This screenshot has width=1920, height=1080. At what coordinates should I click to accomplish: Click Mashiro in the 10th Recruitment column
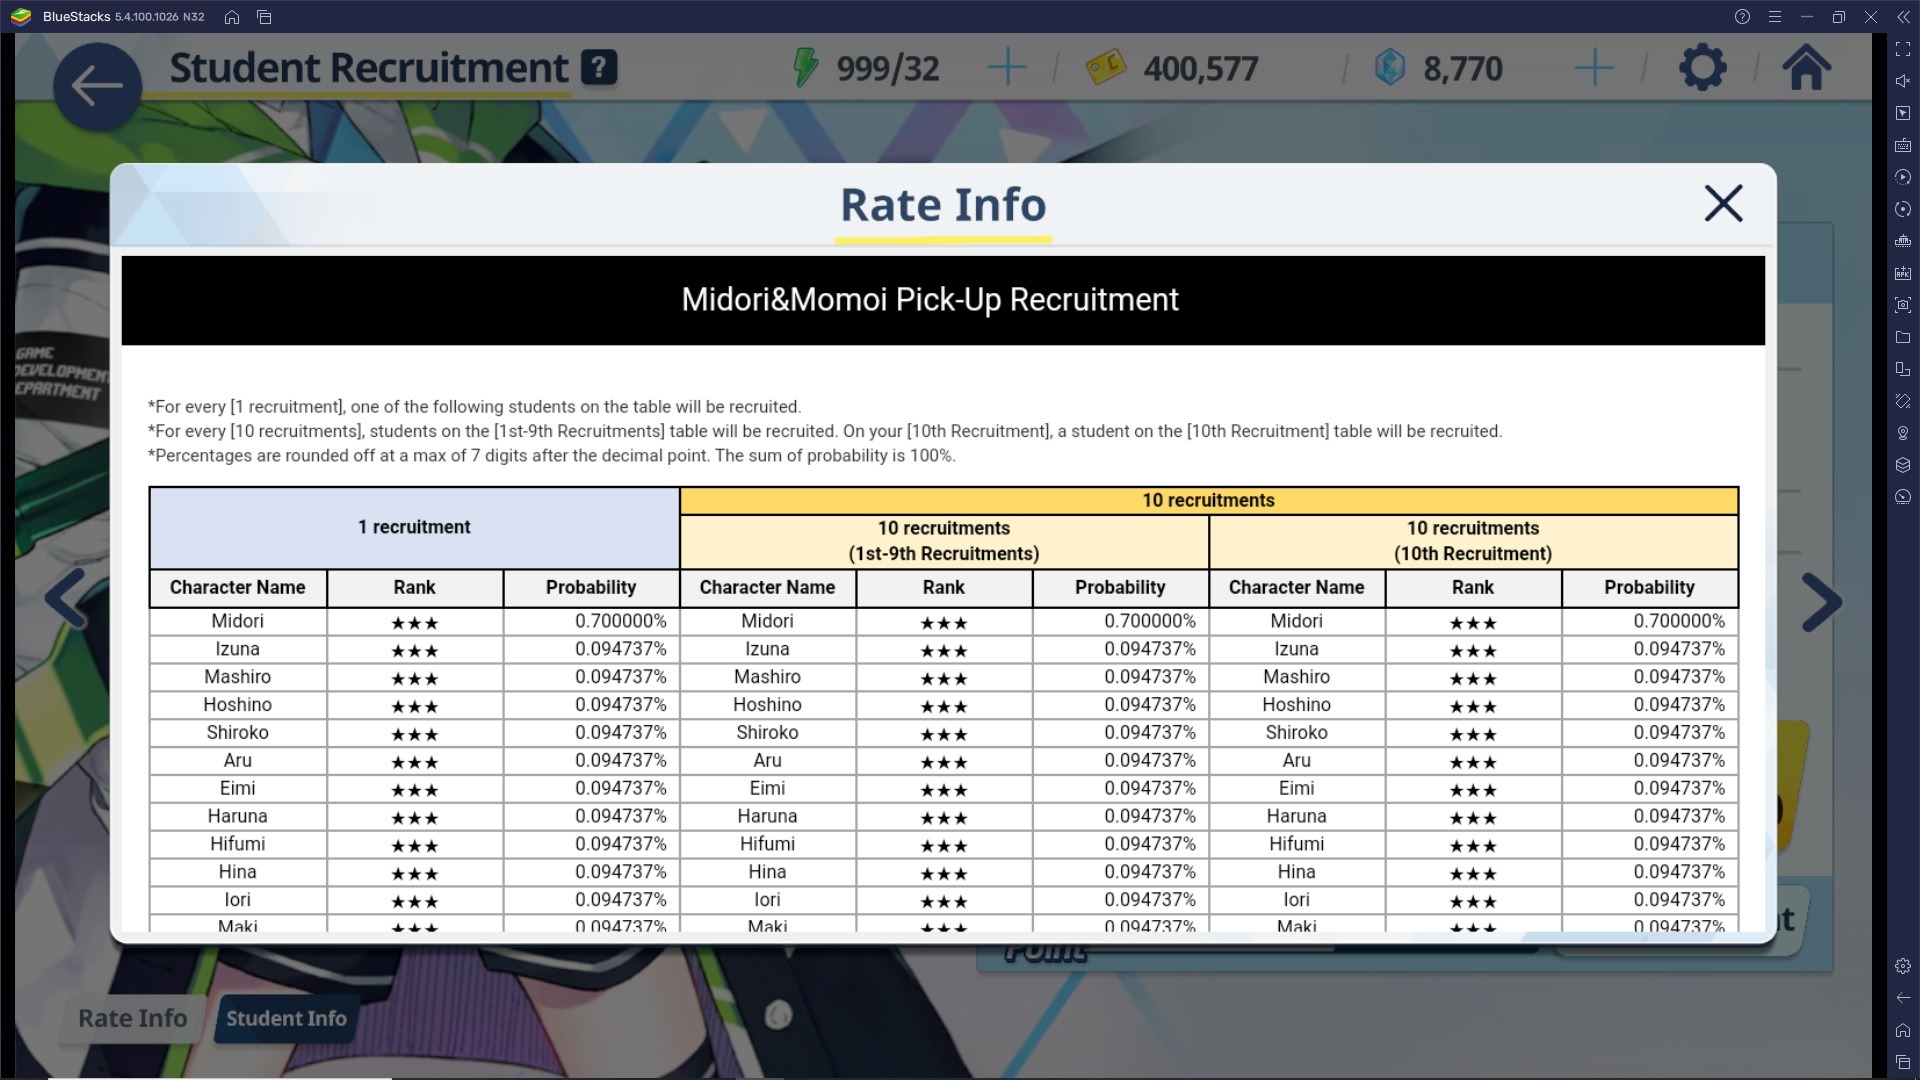pyautogui.click(x=1296, y=677)
